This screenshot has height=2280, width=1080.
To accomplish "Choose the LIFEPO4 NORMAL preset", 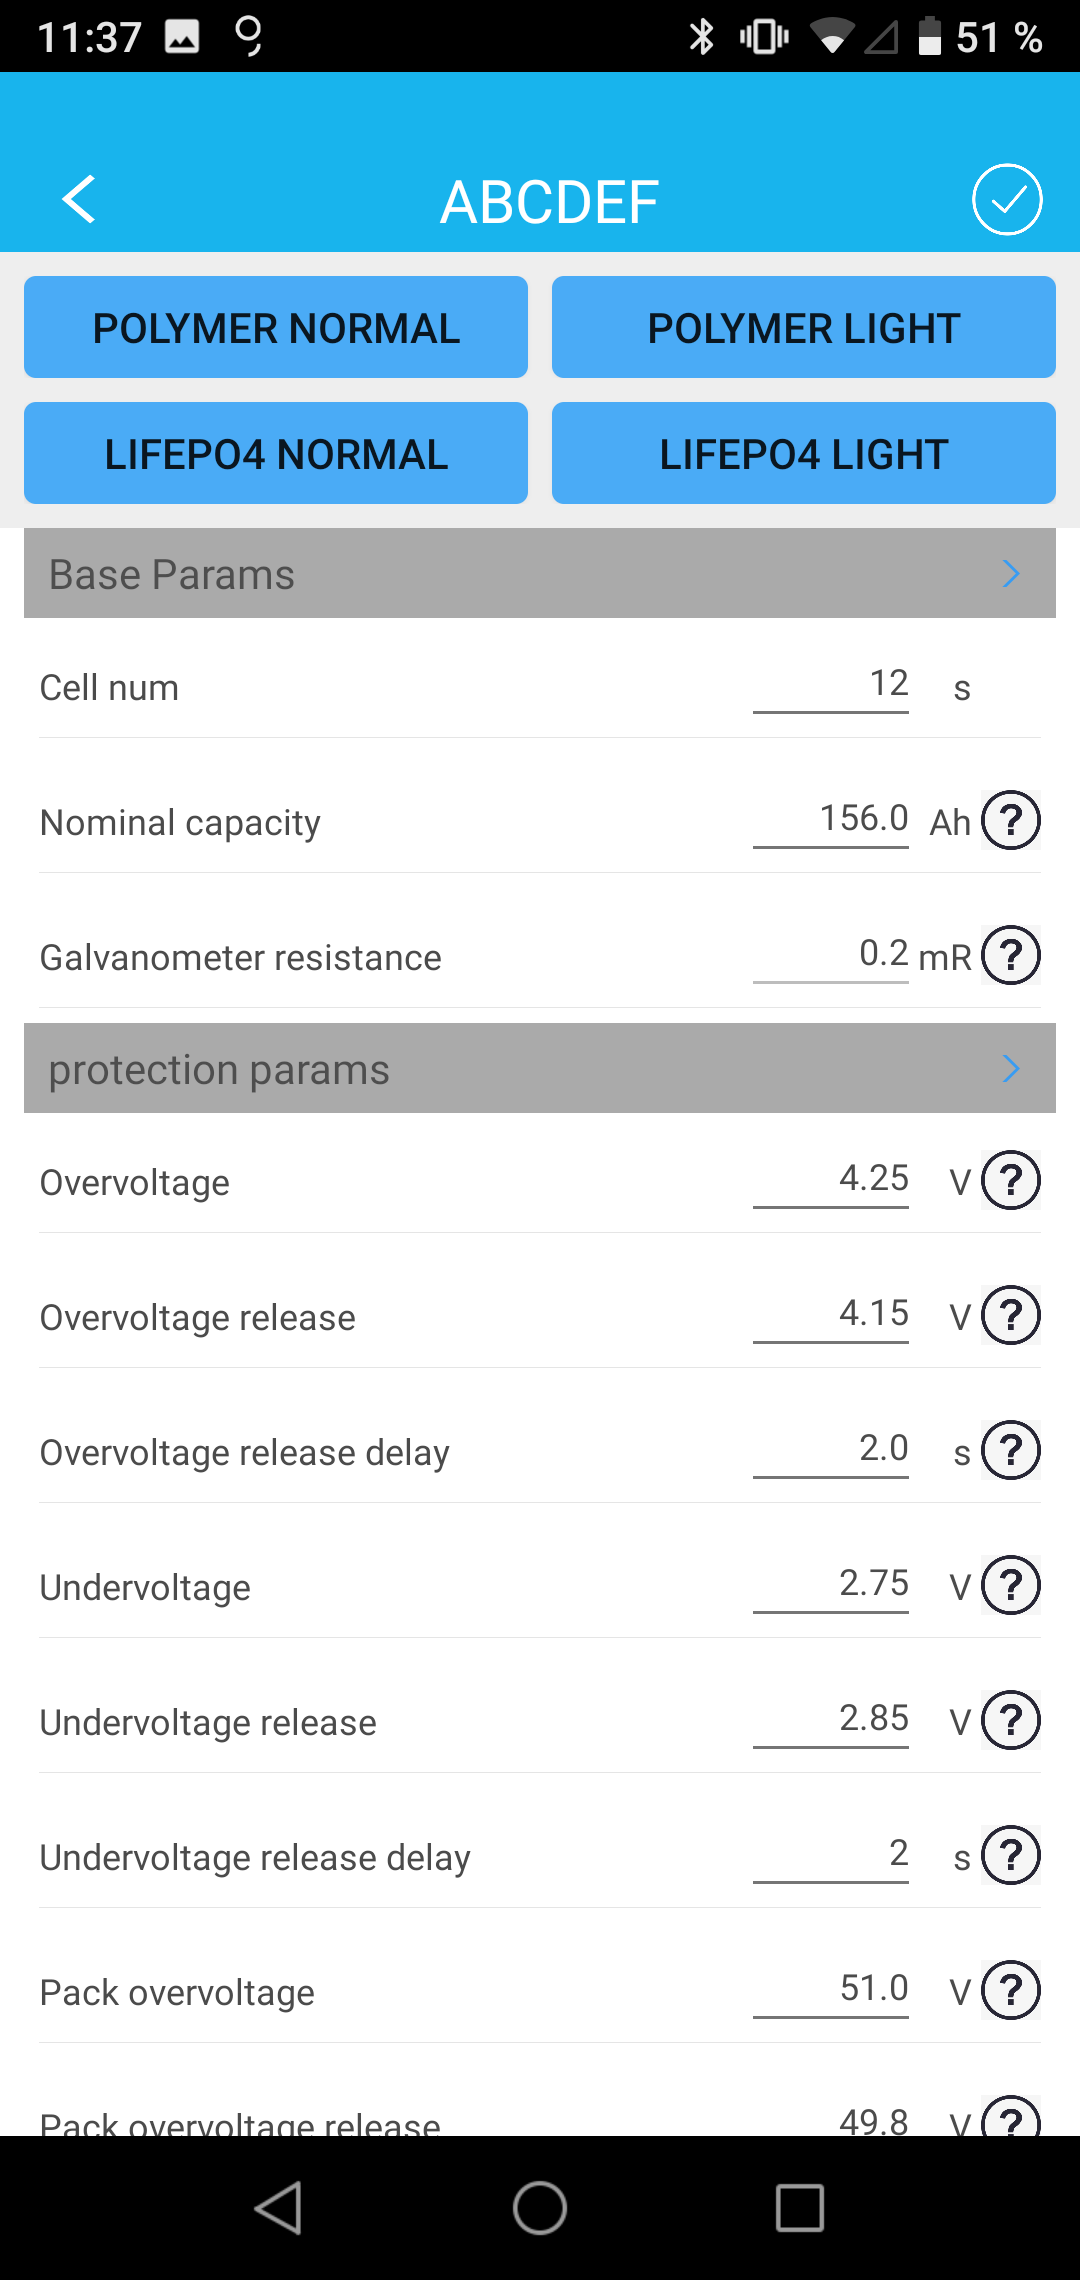I will 276,454.
